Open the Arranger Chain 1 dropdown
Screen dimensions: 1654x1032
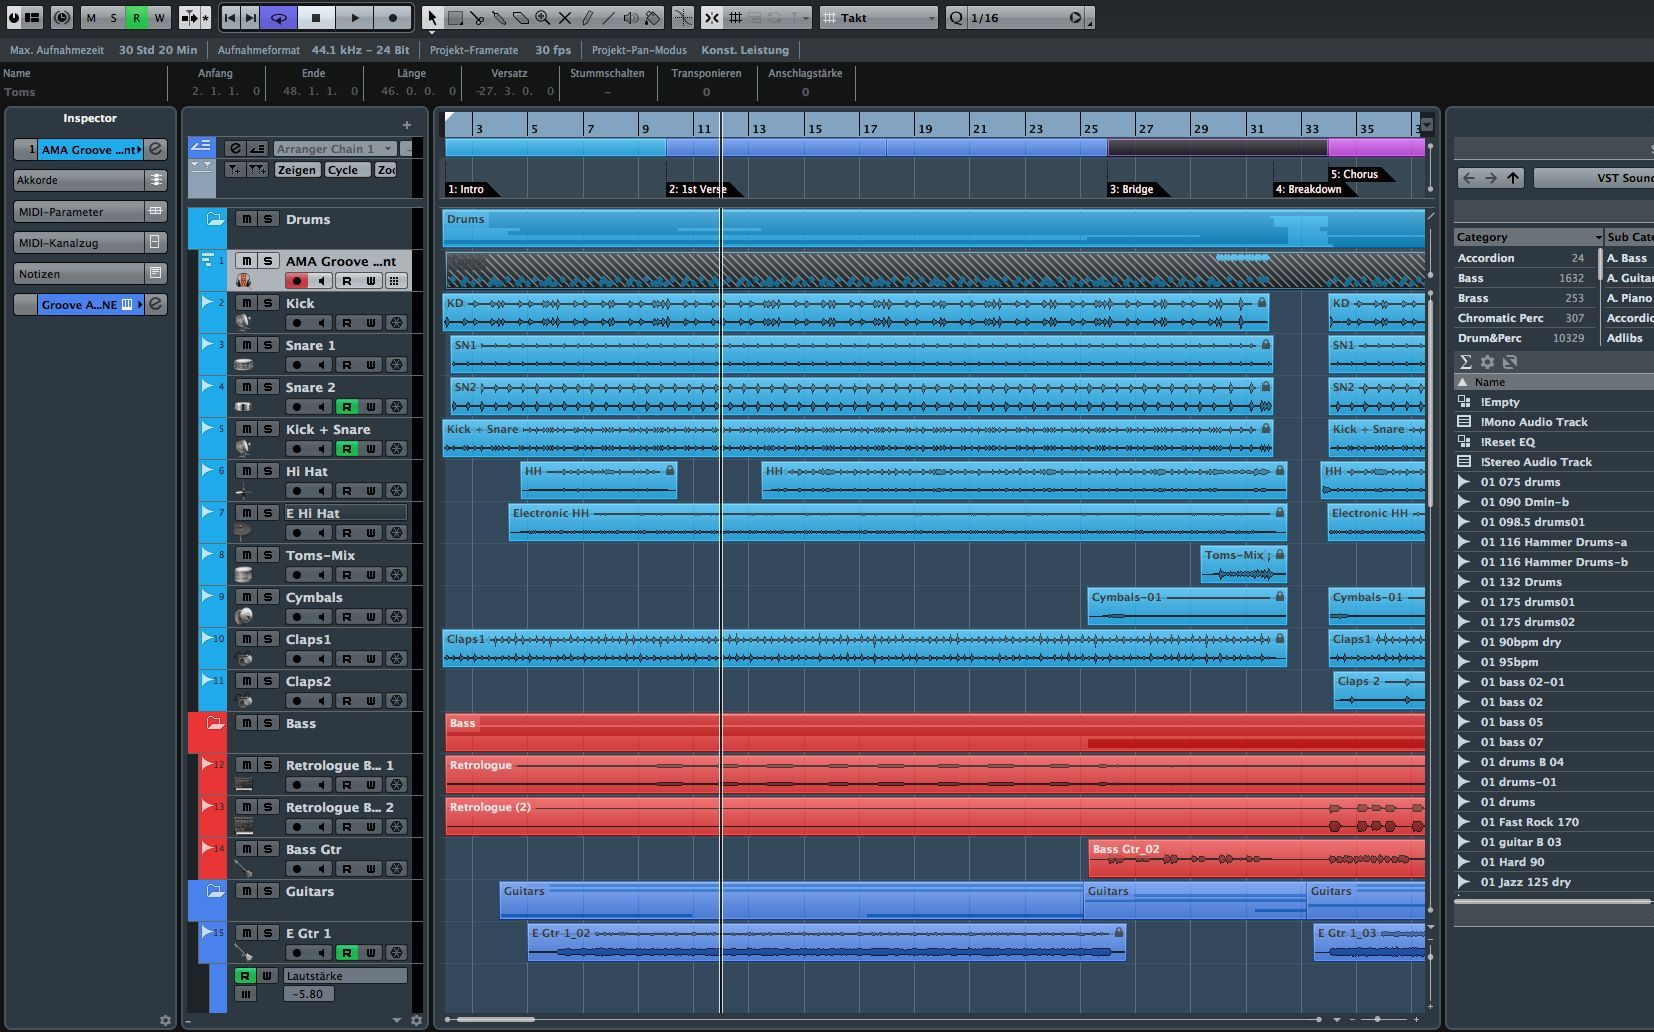click(x=334, y=149)
